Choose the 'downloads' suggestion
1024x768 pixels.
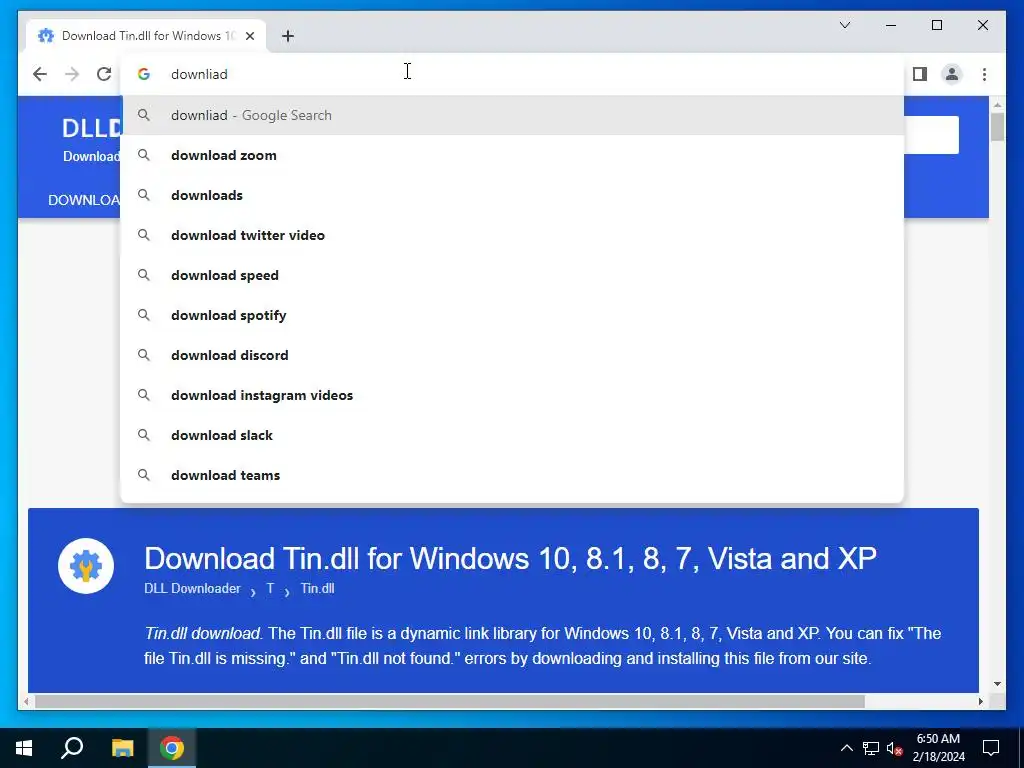[513, 195]
